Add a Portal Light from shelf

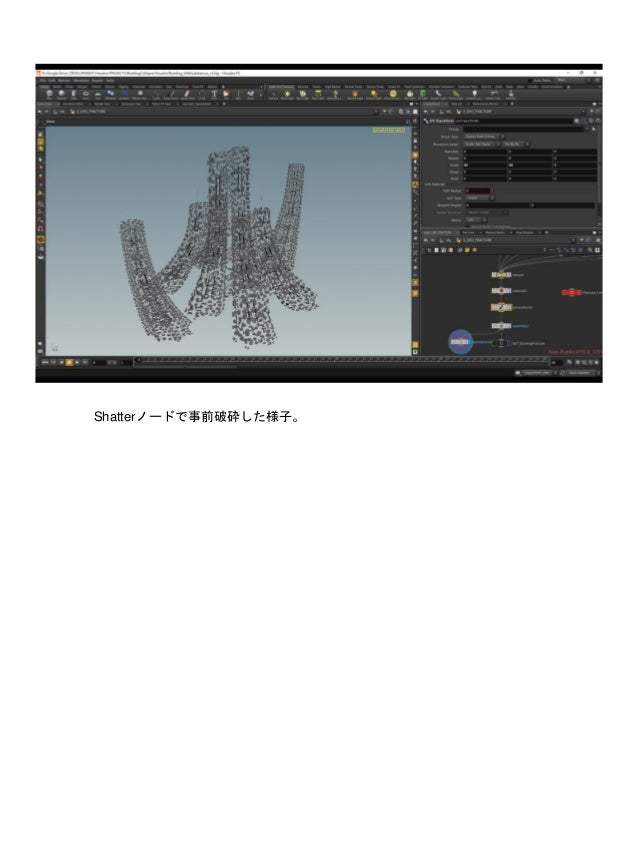coord(456,94)
